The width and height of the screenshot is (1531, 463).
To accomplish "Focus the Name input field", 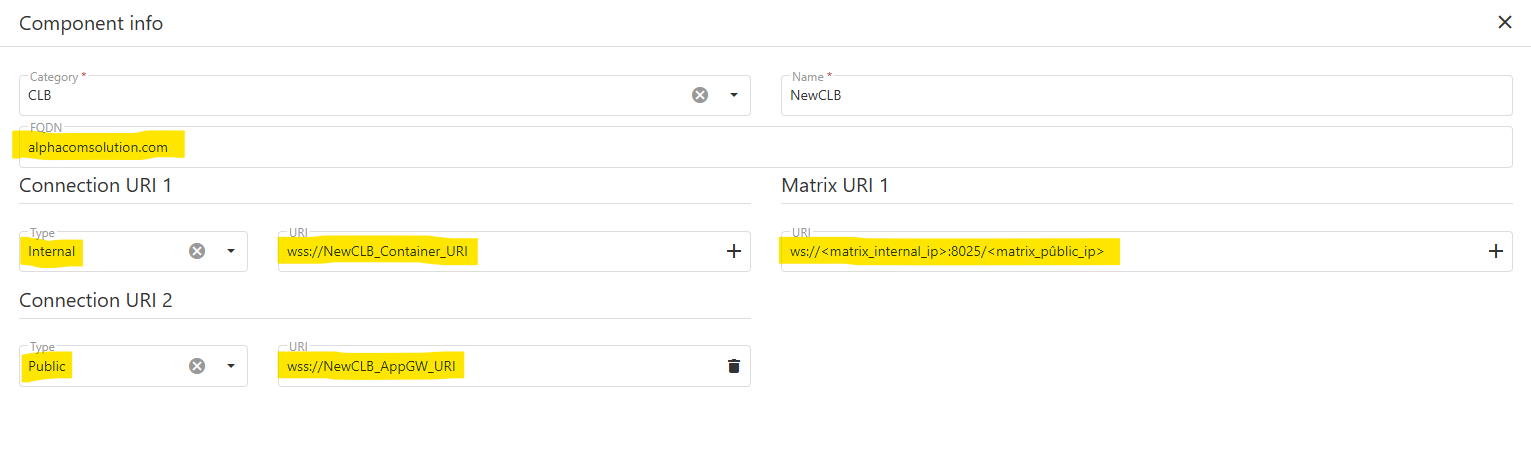I will [x=1145, y=96].
